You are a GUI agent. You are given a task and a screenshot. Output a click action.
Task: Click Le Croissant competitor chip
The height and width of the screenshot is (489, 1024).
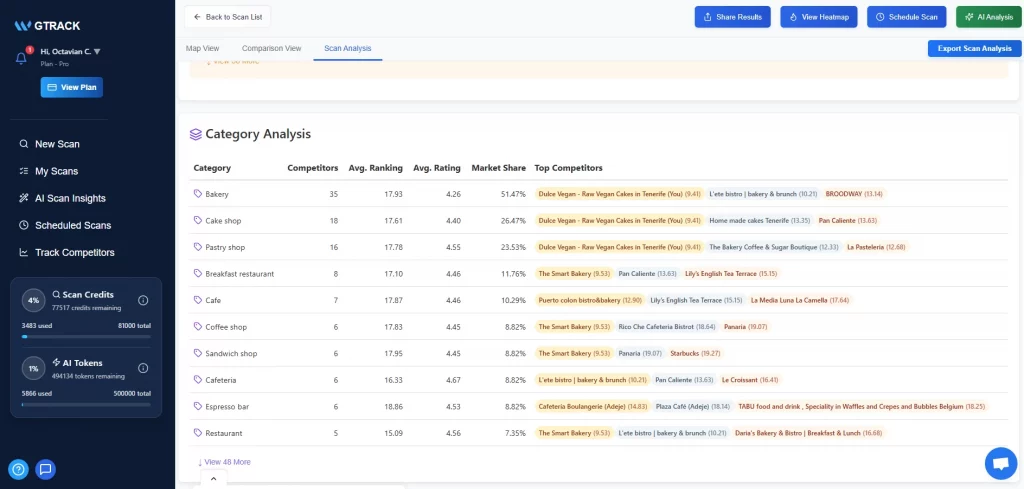(750, 380)
